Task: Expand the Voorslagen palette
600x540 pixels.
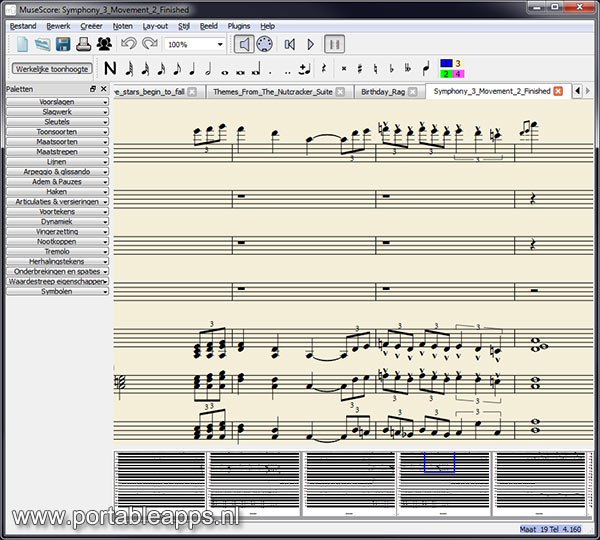Action: pos(57,102)
